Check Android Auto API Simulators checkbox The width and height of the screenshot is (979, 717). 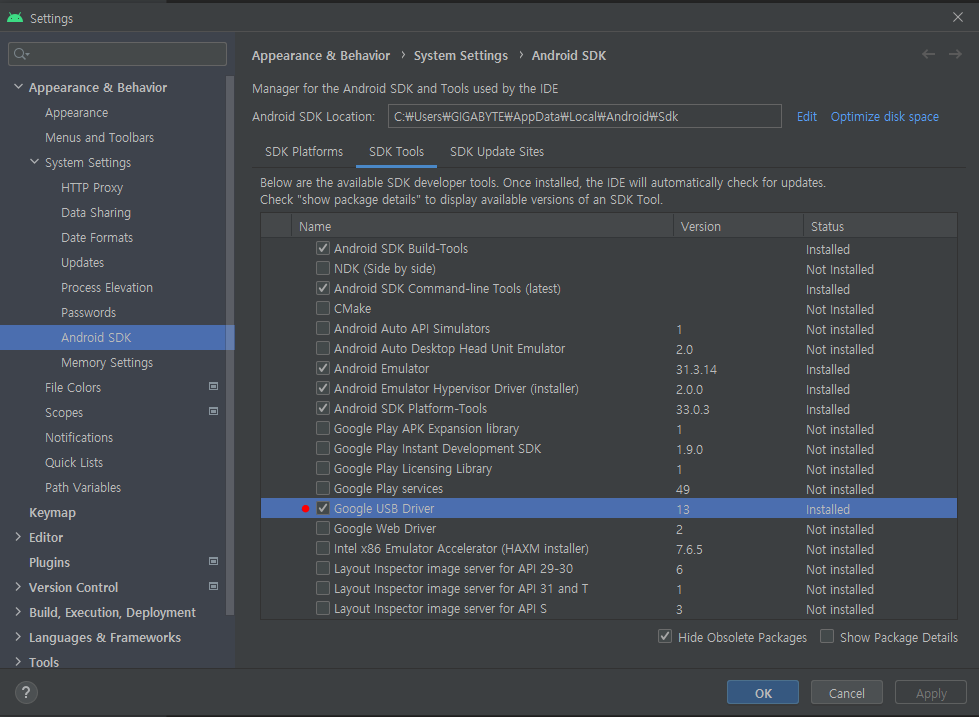tap(323, 328)
